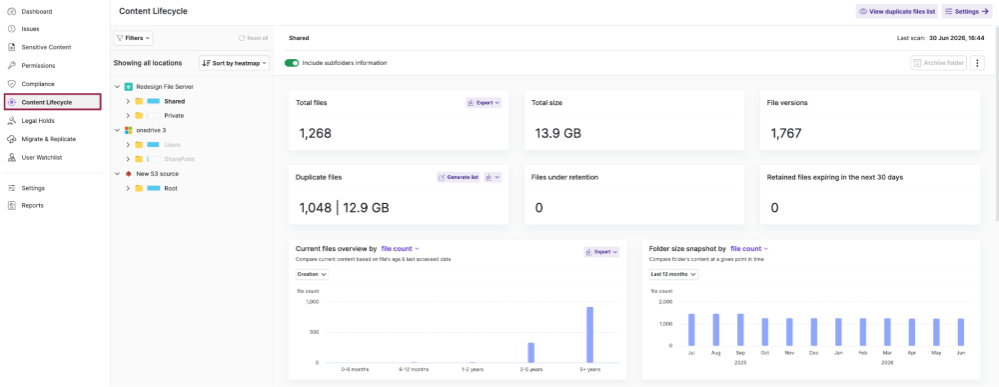The image size is (999, 387).
Task: Click the Users folder yellow icon
Action: 139,145
